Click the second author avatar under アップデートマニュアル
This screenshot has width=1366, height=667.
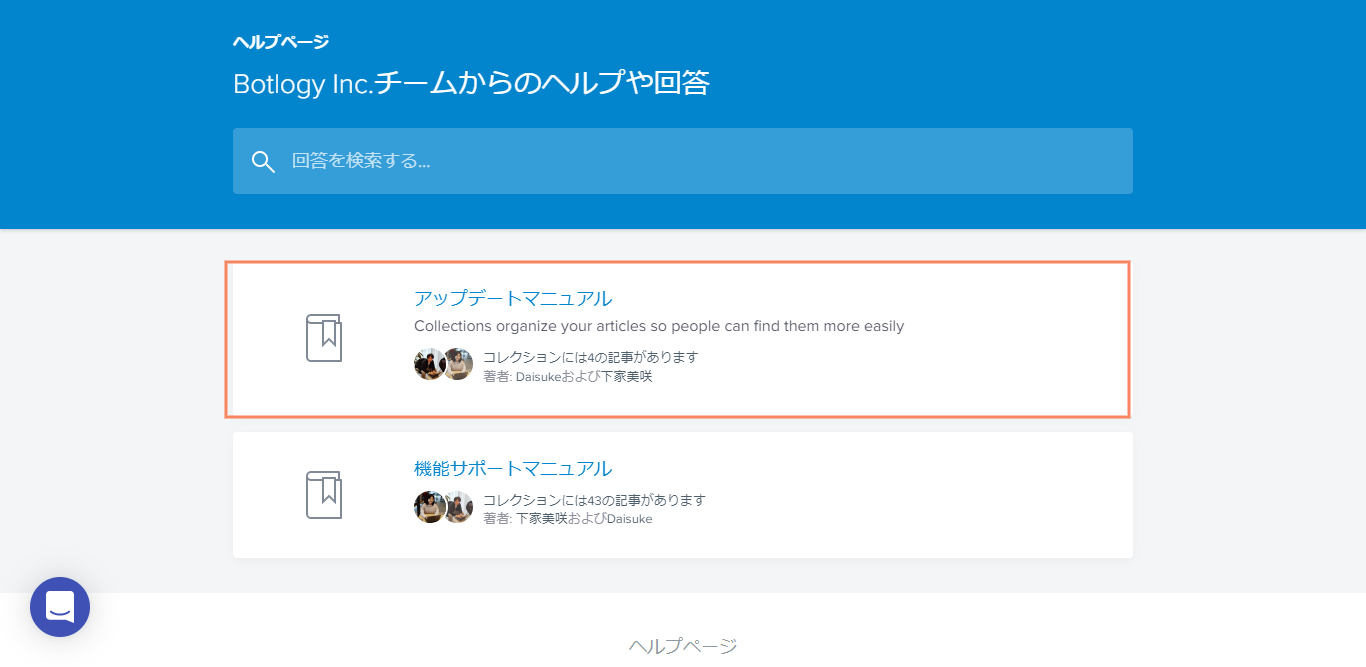click(x=458, y=364)
